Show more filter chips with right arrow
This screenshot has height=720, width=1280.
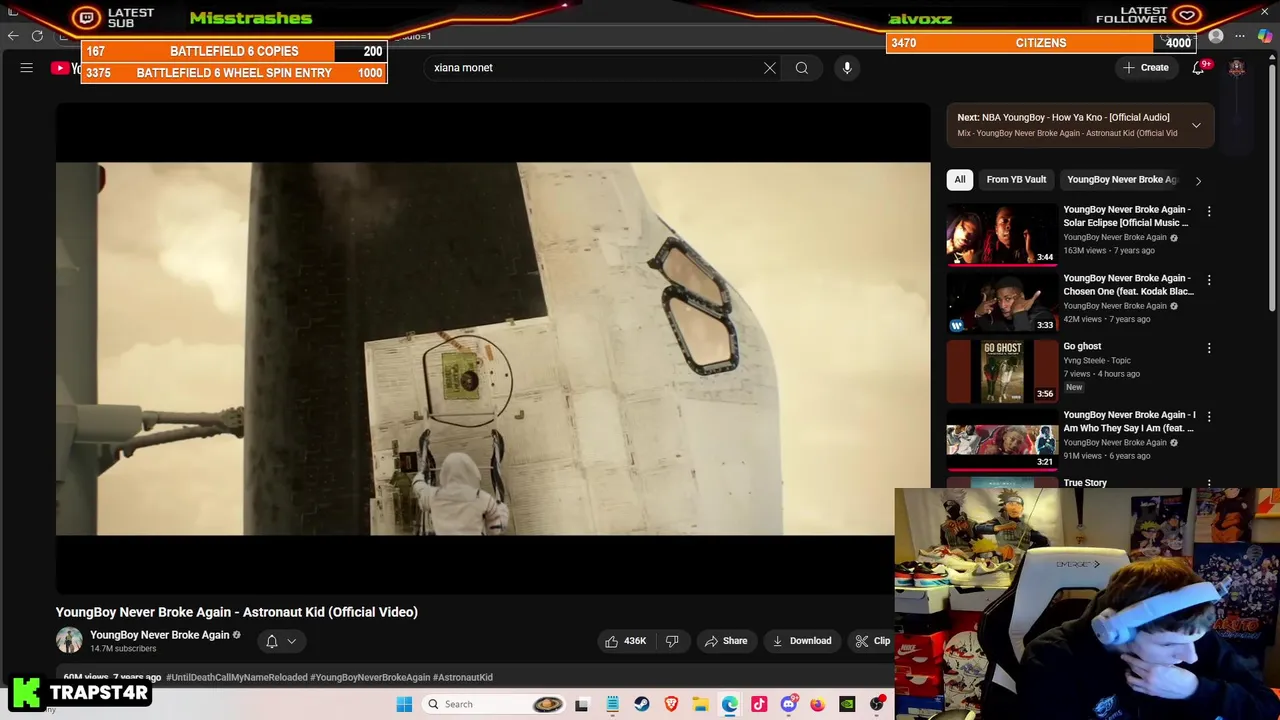point(1198,181)
